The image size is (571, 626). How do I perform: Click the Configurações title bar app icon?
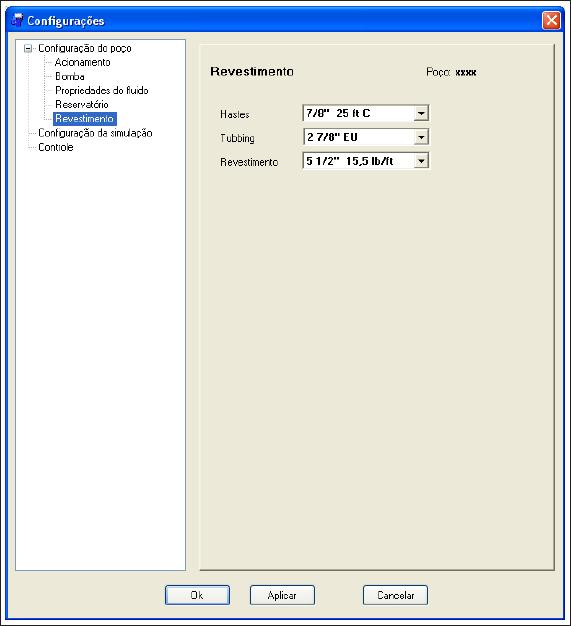tap(17, 20)
